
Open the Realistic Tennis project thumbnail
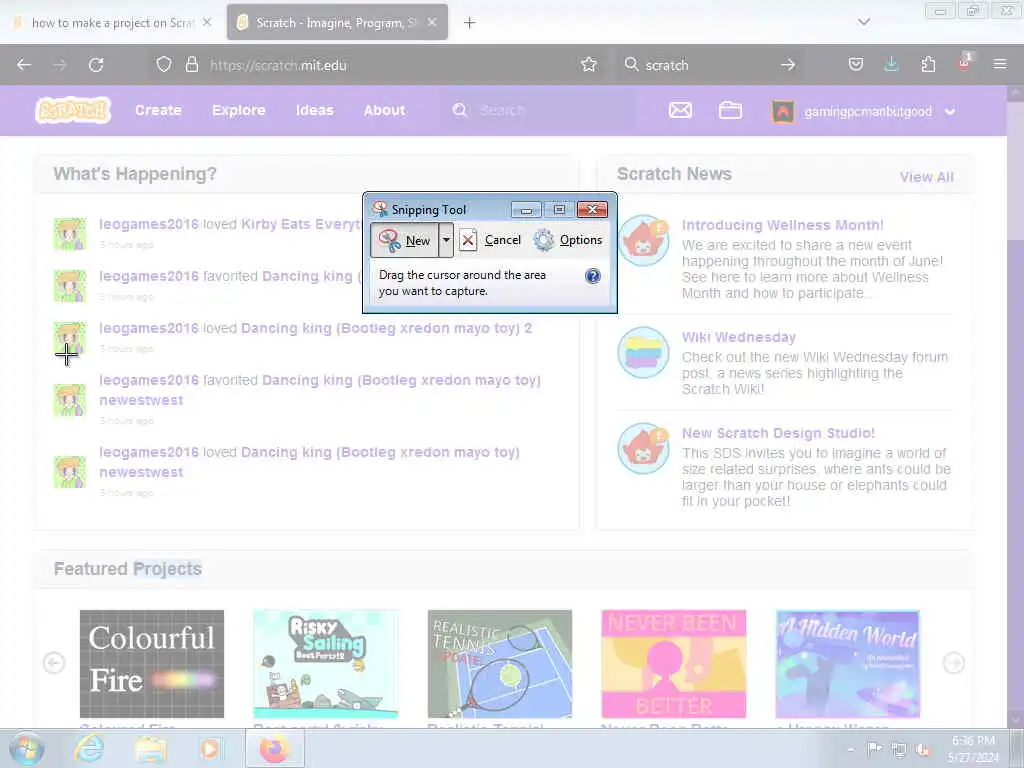[x=500, y=664]
